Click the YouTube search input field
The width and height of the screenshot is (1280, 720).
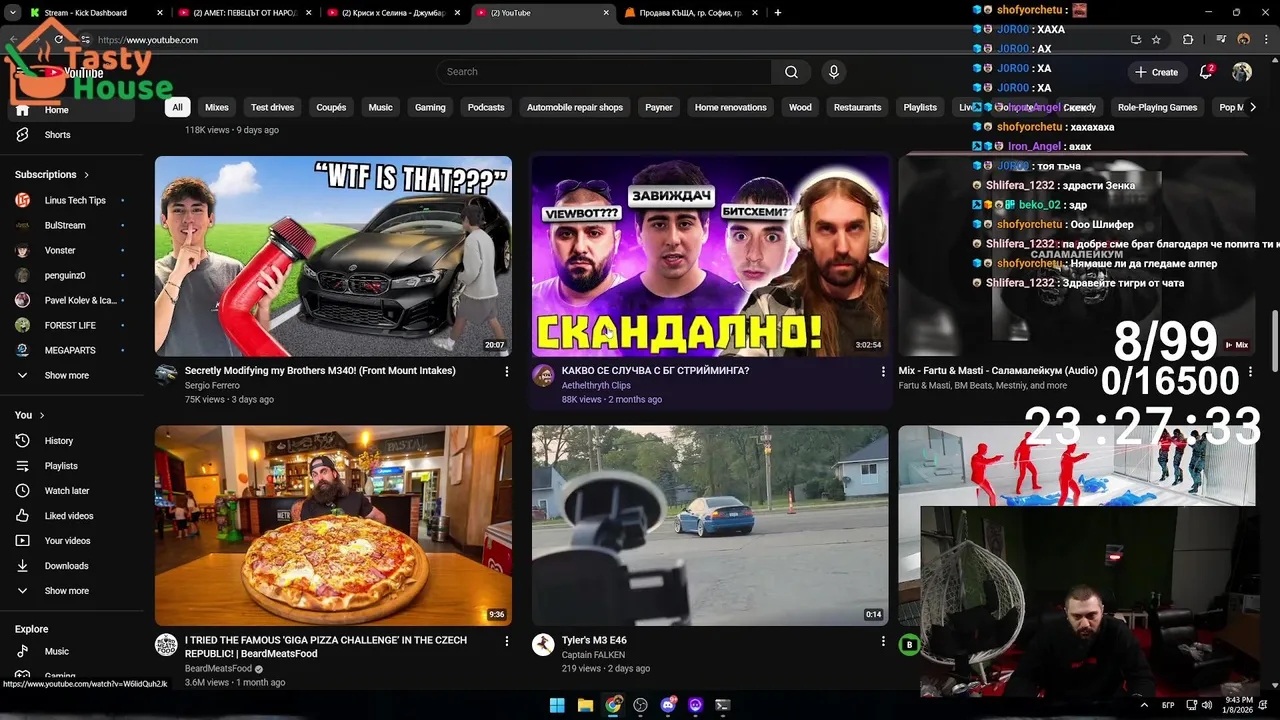pyautogui.click(x=604, y=72)
